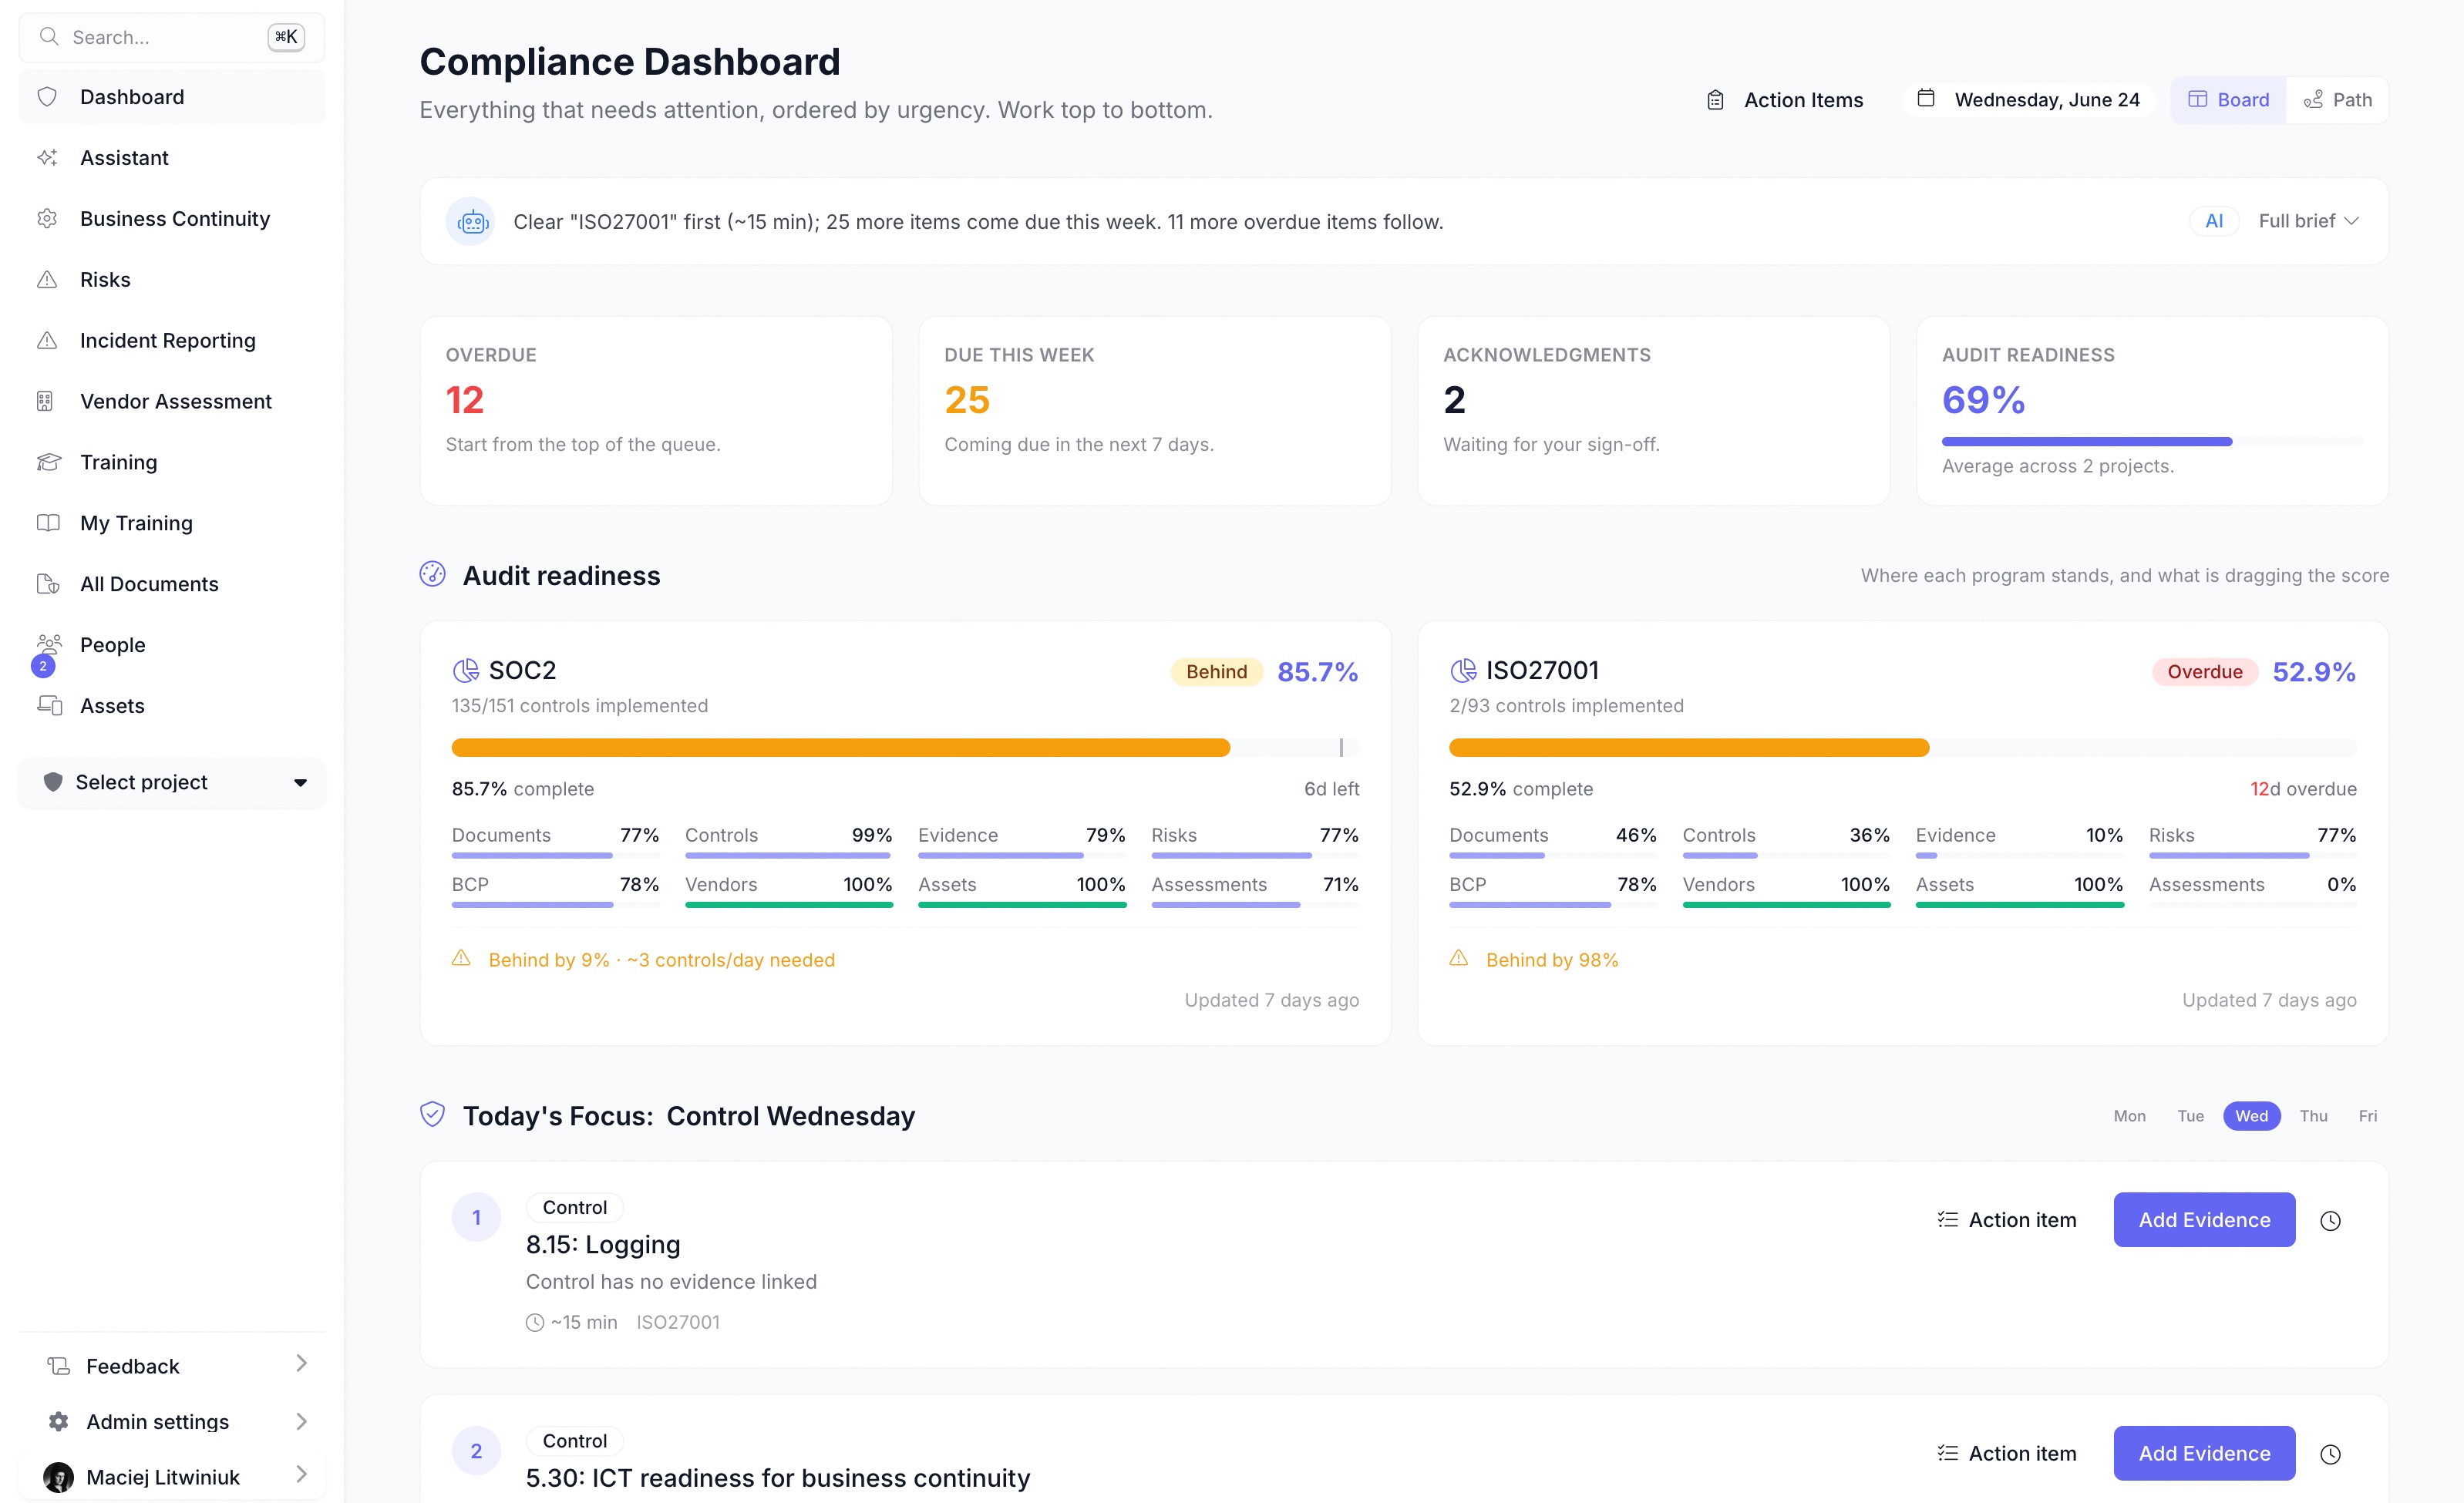Open All Documents
Image resolution: width=2464 pixels, height=1503 pixels.
(172, 584)
